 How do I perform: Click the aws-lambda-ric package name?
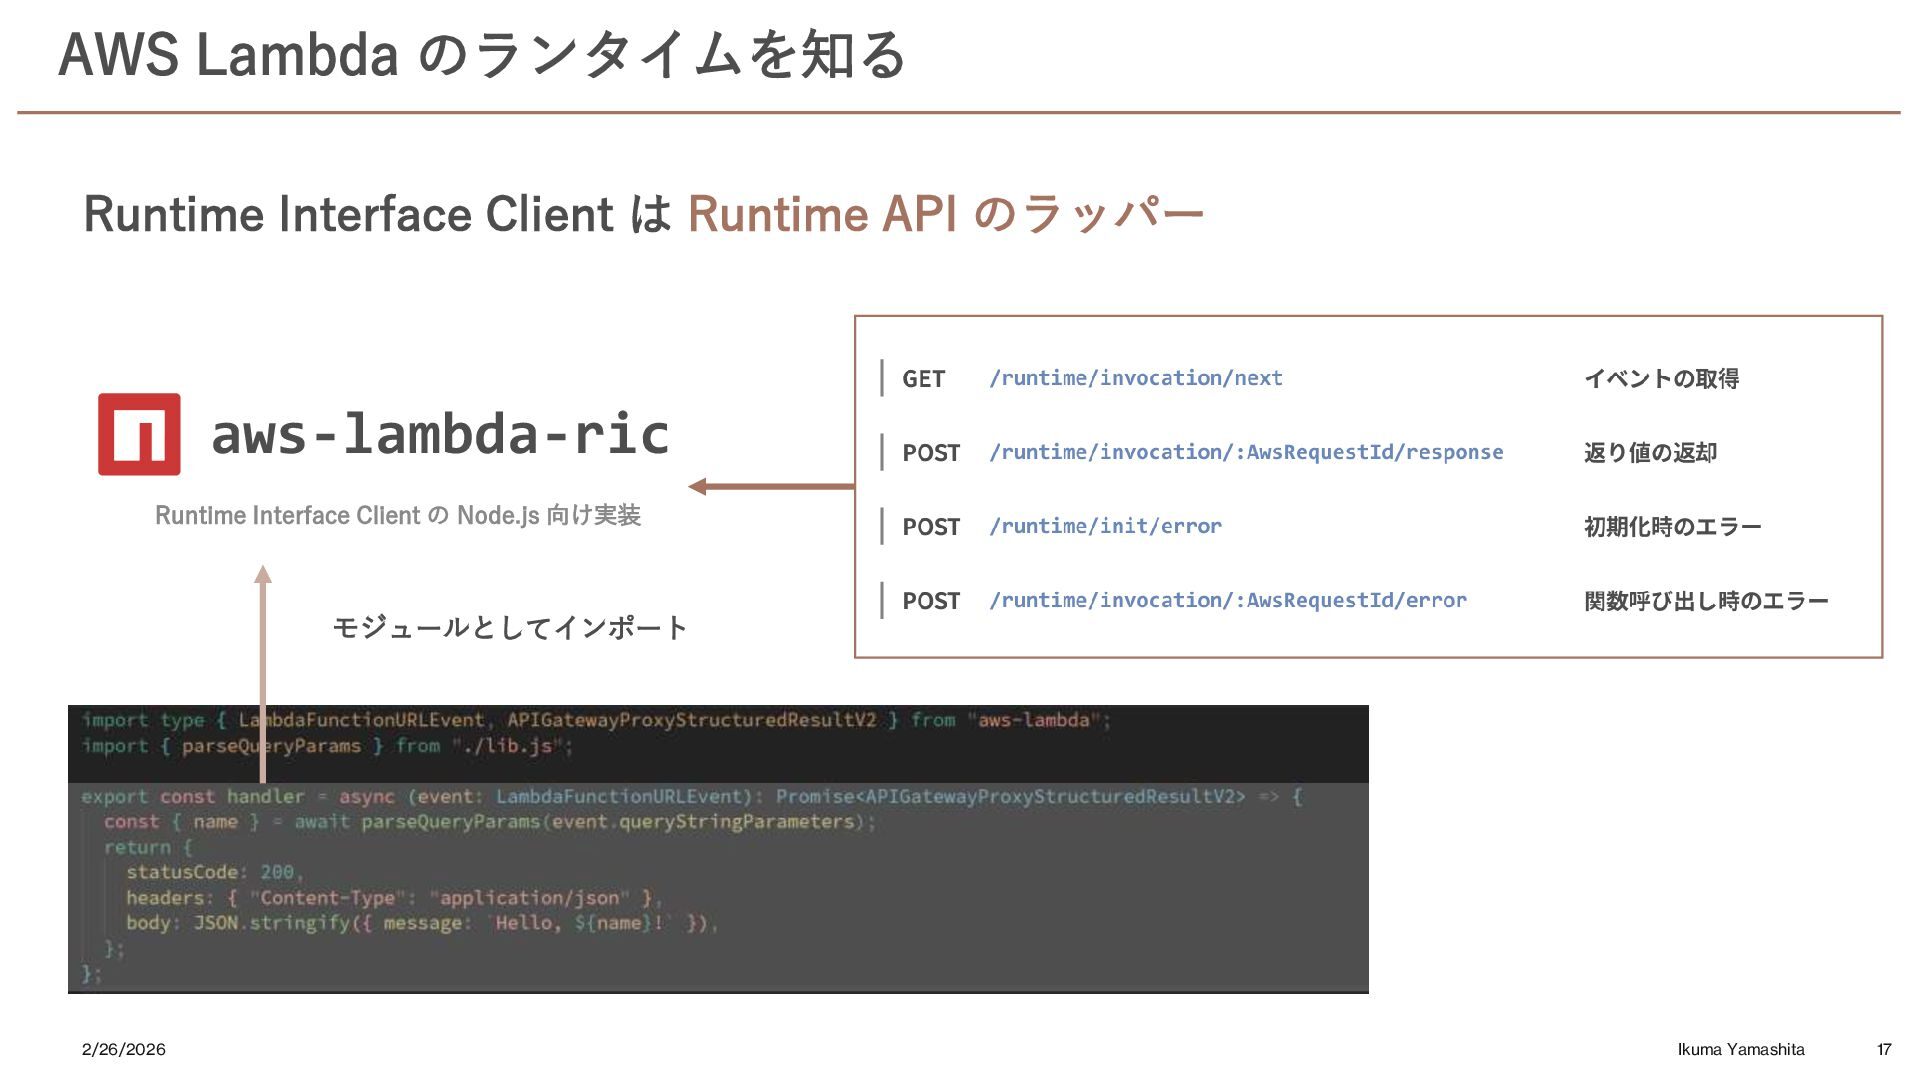tap(440, 434)
